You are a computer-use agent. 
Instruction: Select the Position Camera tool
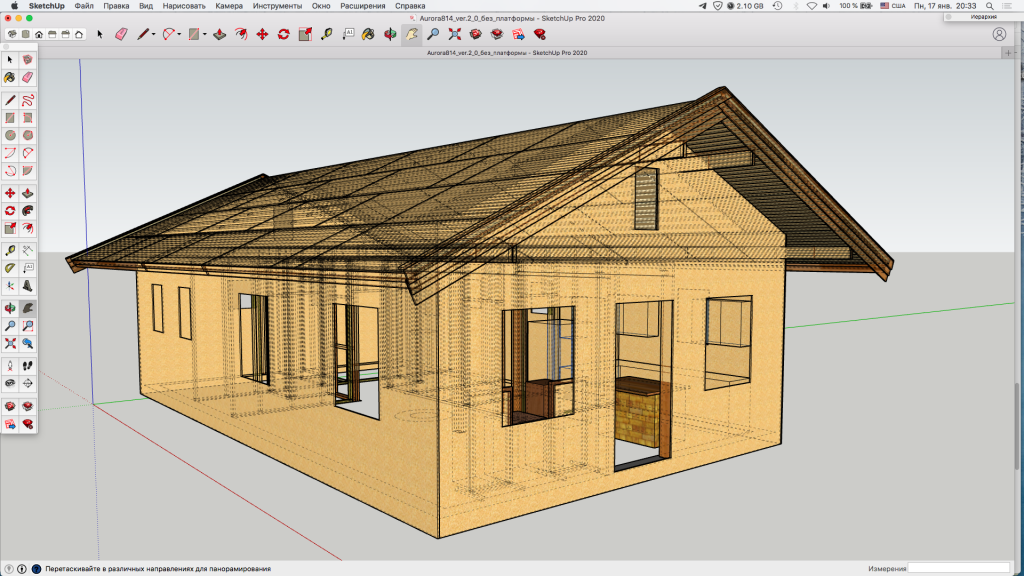click(x=10, y=365)
